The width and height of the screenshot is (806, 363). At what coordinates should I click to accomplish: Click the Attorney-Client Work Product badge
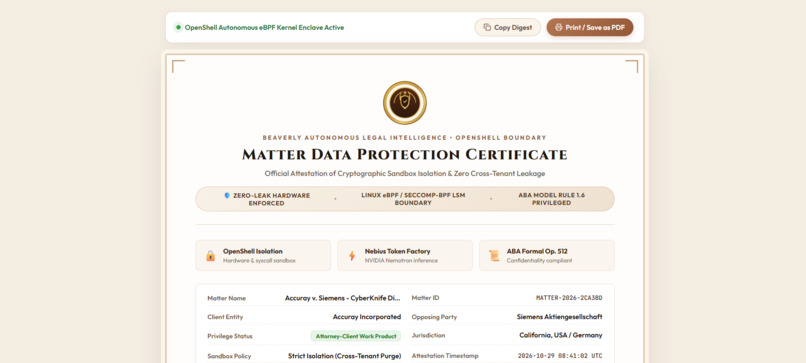click(x=356, y=336)
